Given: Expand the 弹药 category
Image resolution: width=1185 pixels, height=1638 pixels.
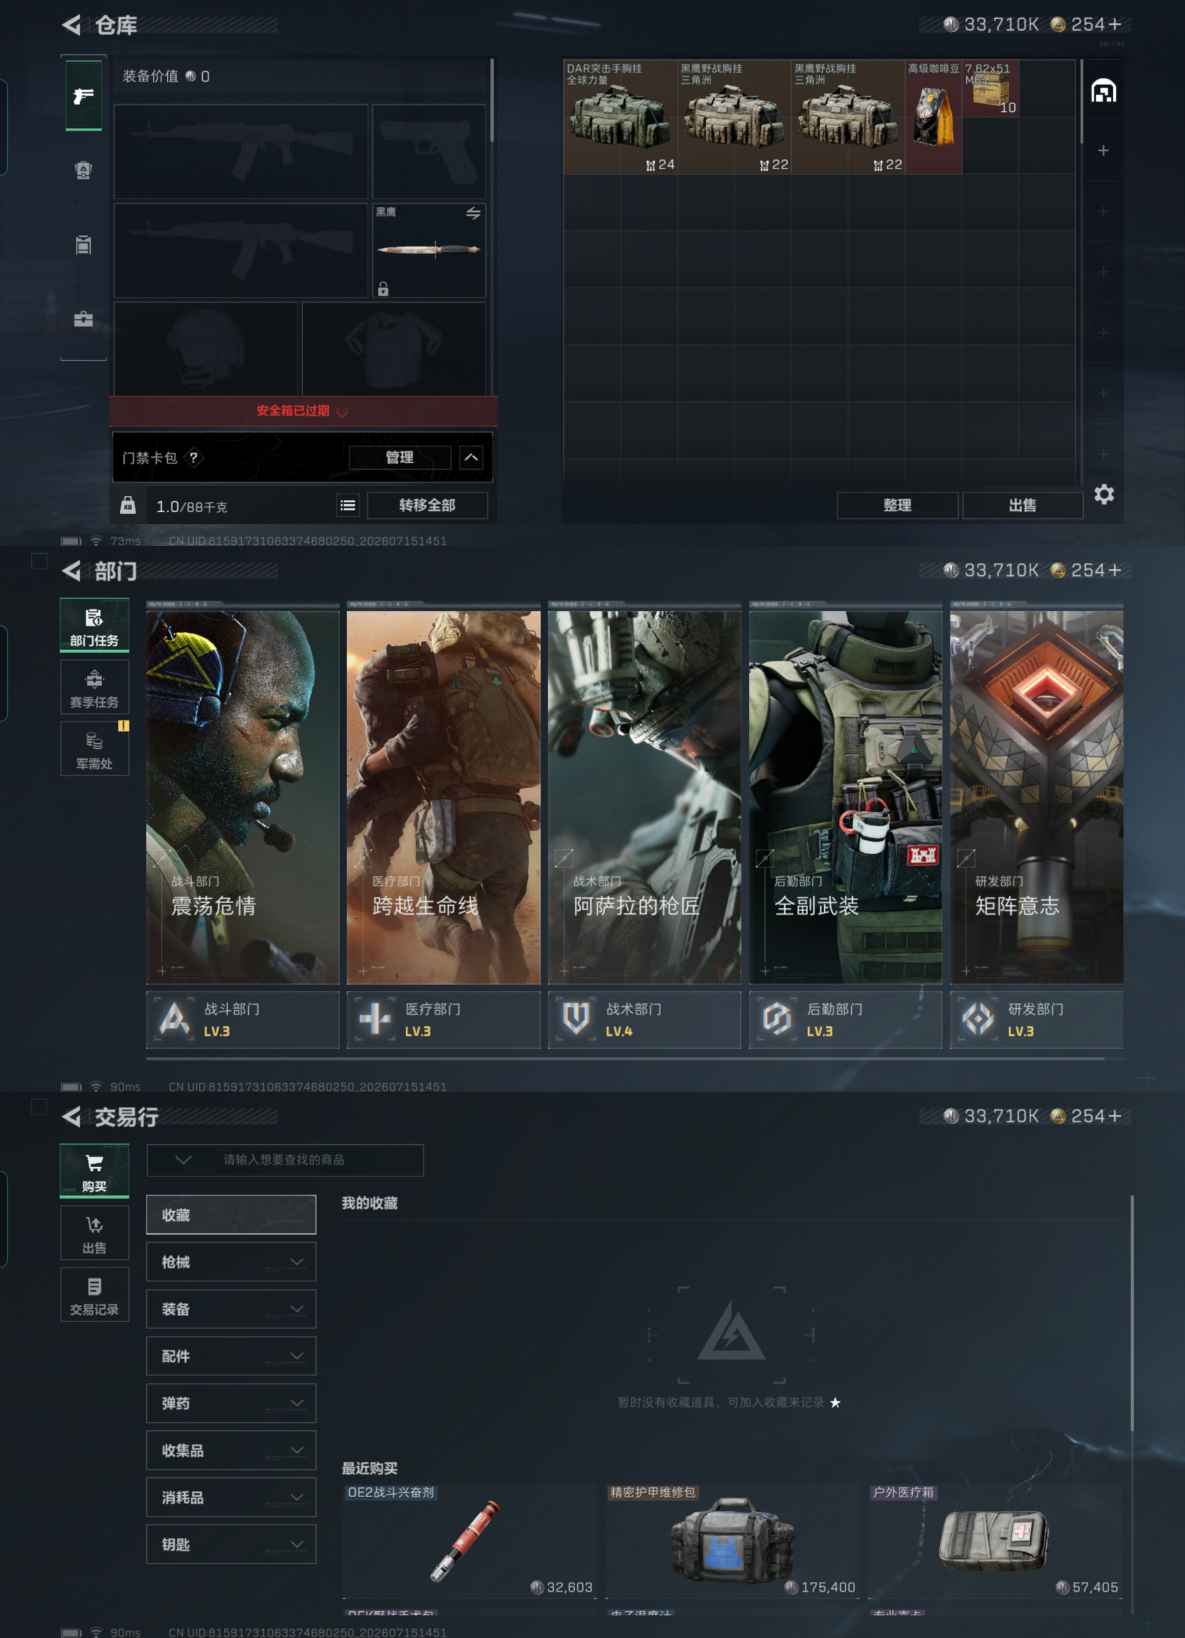Looking at the screenshot, I should 231,1403.
